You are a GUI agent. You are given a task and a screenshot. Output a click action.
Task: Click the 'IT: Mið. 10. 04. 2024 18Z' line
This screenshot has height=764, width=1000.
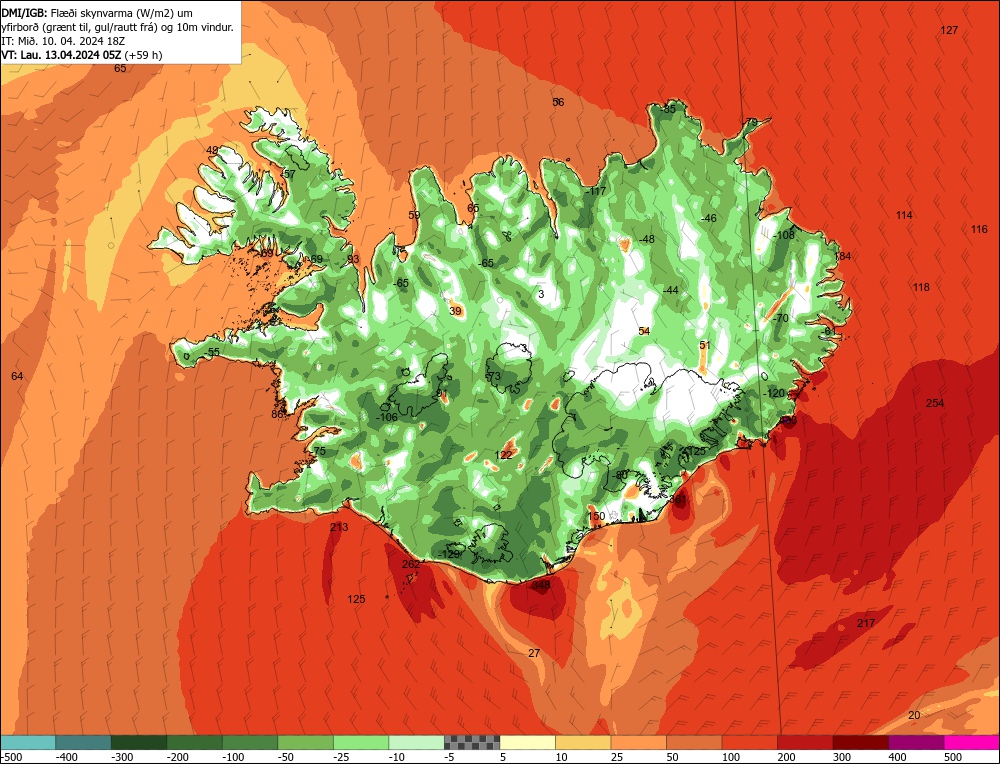coord(63,41)
